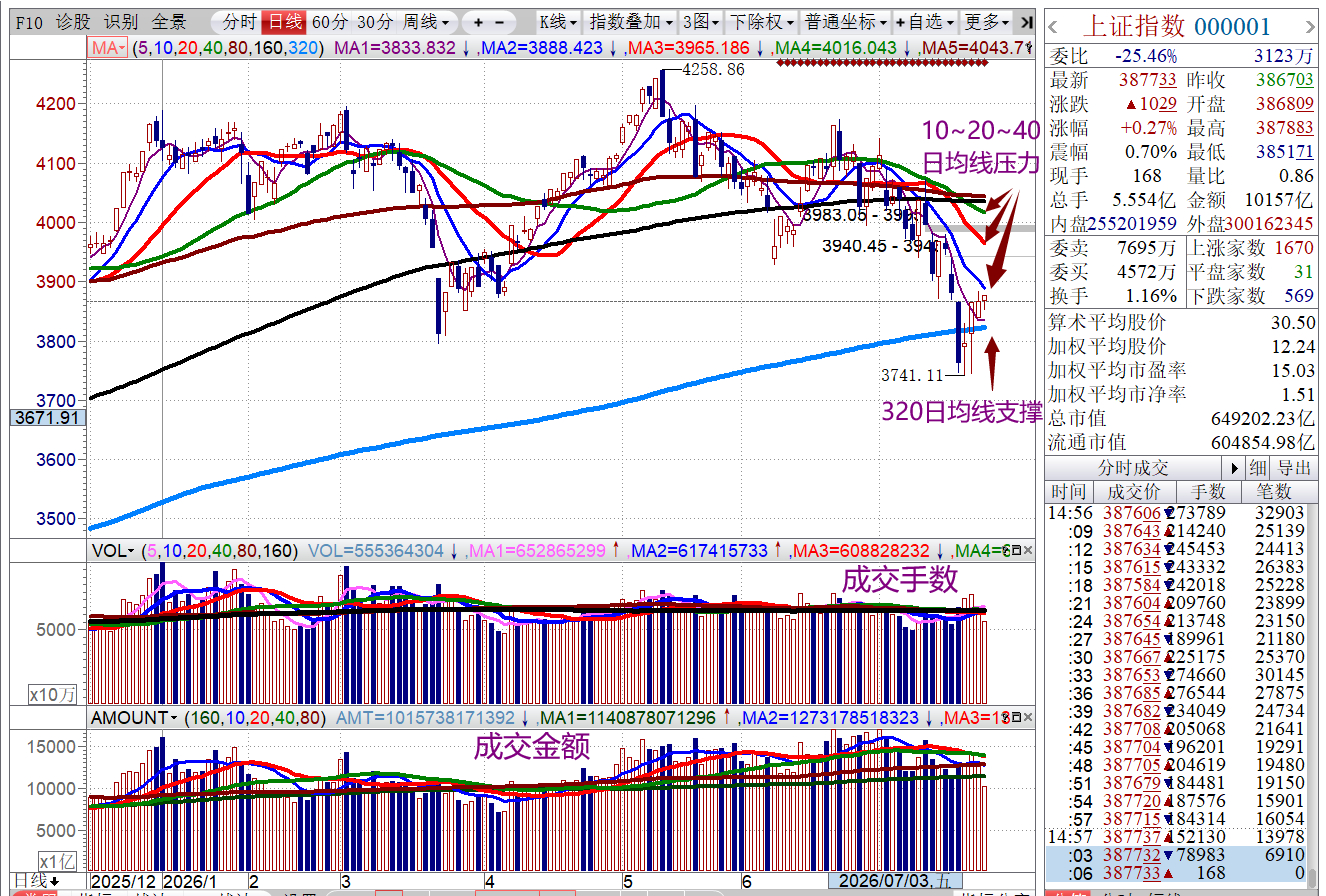Open the K线 chart type dropdown
1326x896 pixels.
click(x=558, y=21)
